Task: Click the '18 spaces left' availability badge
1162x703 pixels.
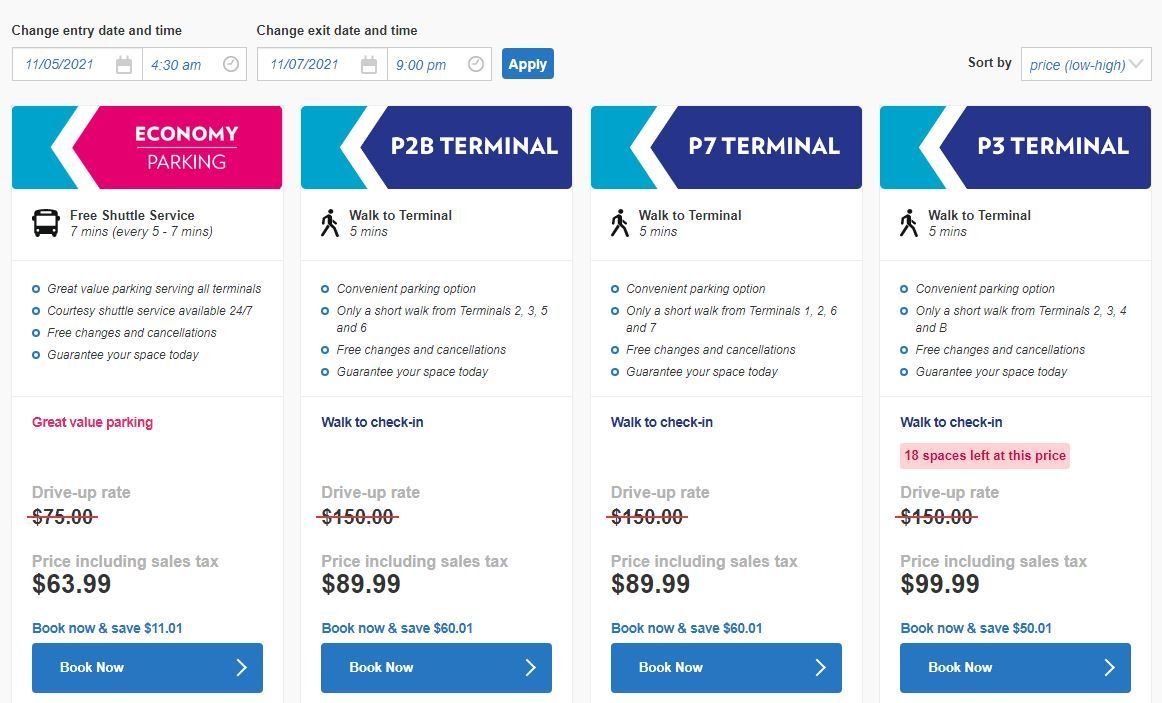Action: click(984, 455)
